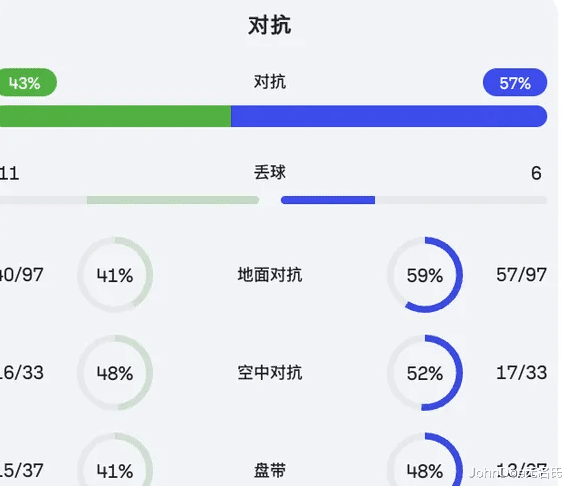
Task: Click the 丢球 stat label
Action: (270, 172)
